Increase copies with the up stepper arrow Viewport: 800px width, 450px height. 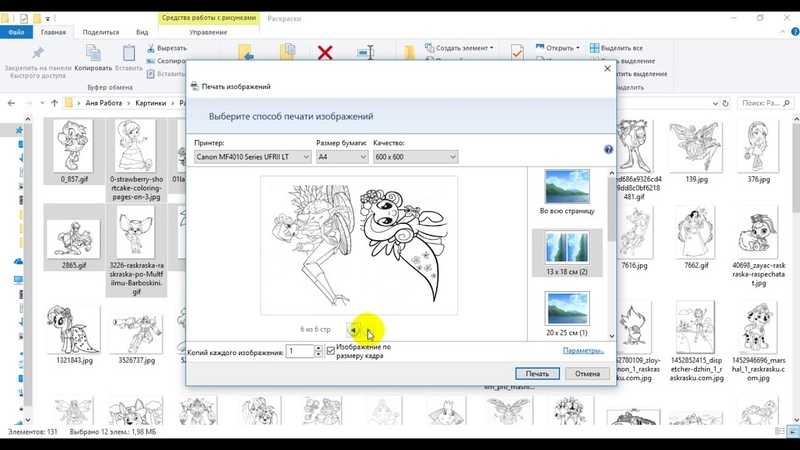click(318, 348)
